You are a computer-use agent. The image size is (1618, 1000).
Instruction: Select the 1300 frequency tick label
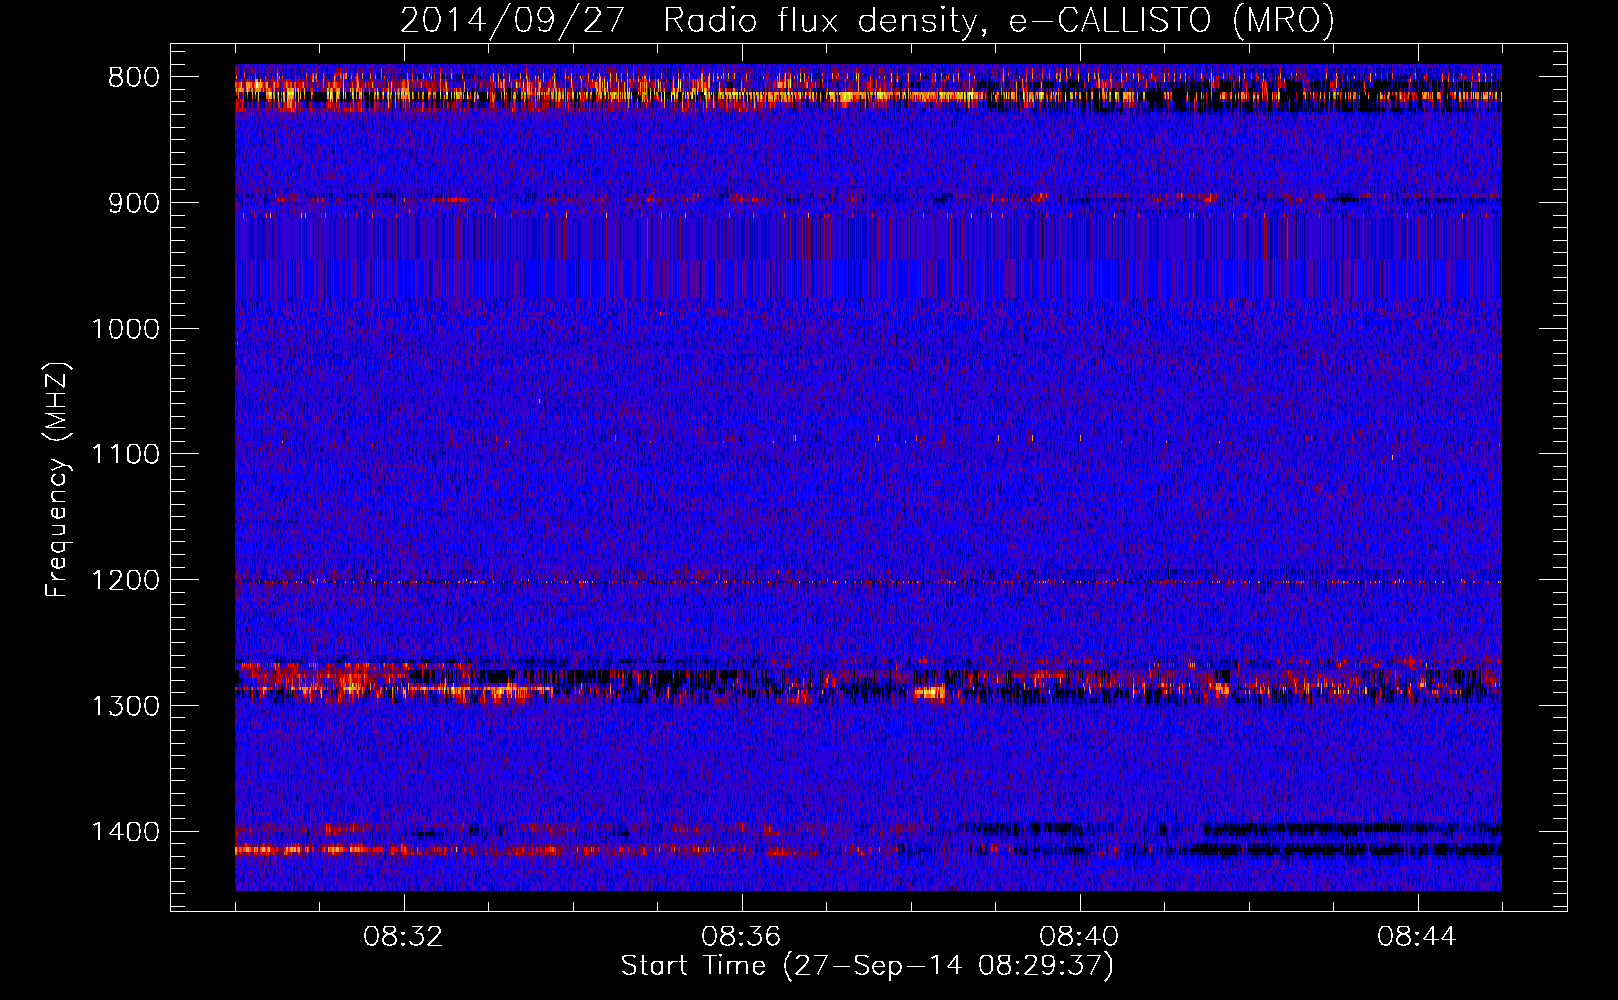[125, 706]
